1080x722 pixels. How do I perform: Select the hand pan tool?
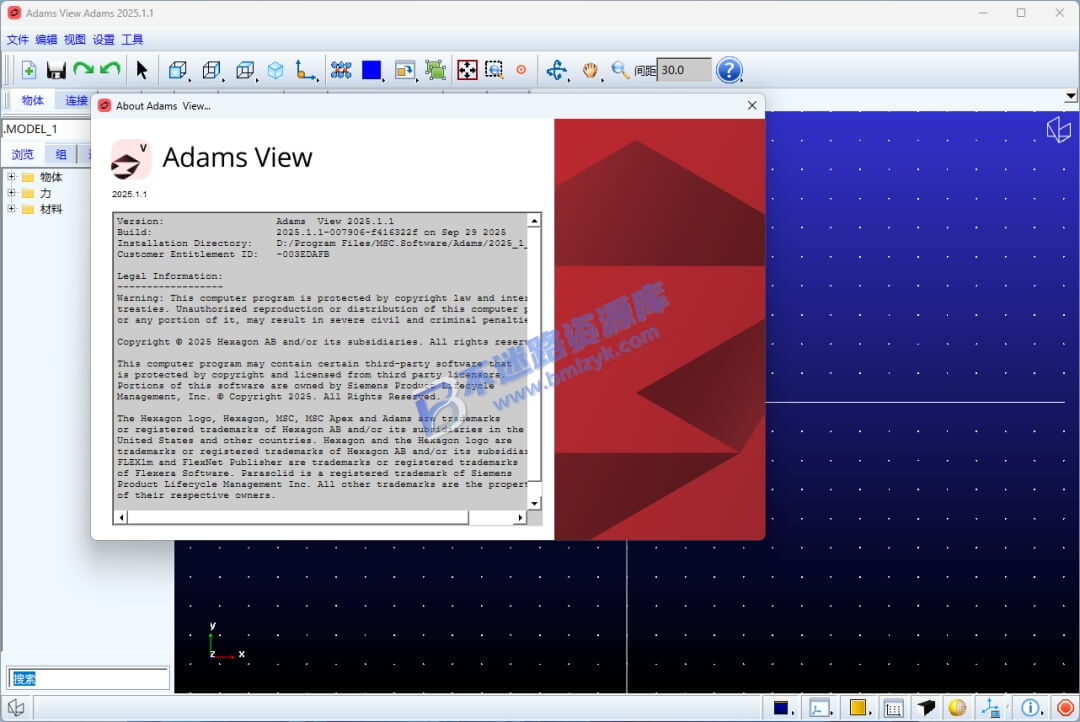pyautogui.click(x=590, y=70)
